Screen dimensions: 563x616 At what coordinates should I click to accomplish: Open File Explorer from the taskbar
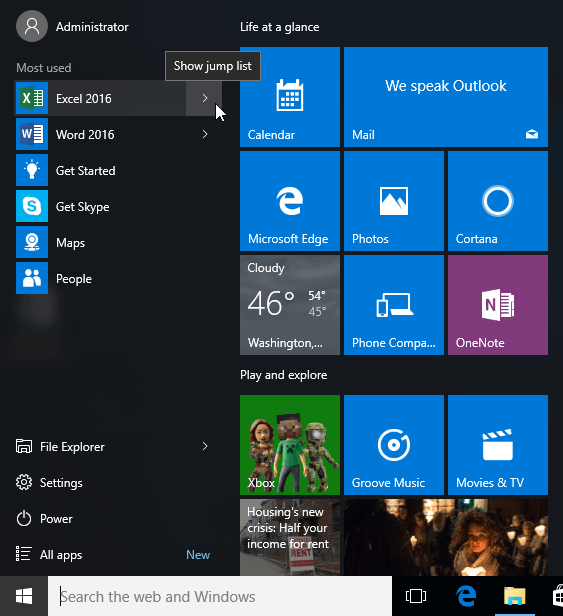(515, 596)
